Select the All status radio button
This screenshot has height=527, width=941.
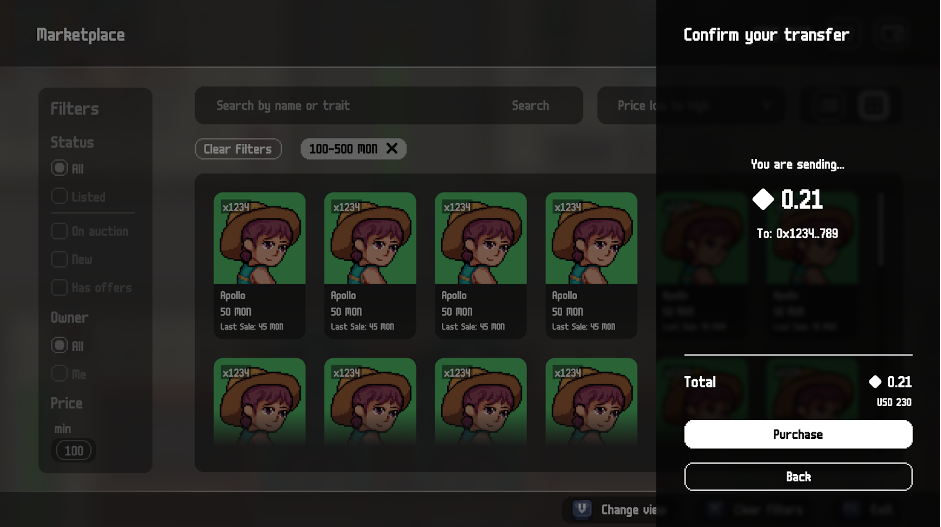coord(60,169)
